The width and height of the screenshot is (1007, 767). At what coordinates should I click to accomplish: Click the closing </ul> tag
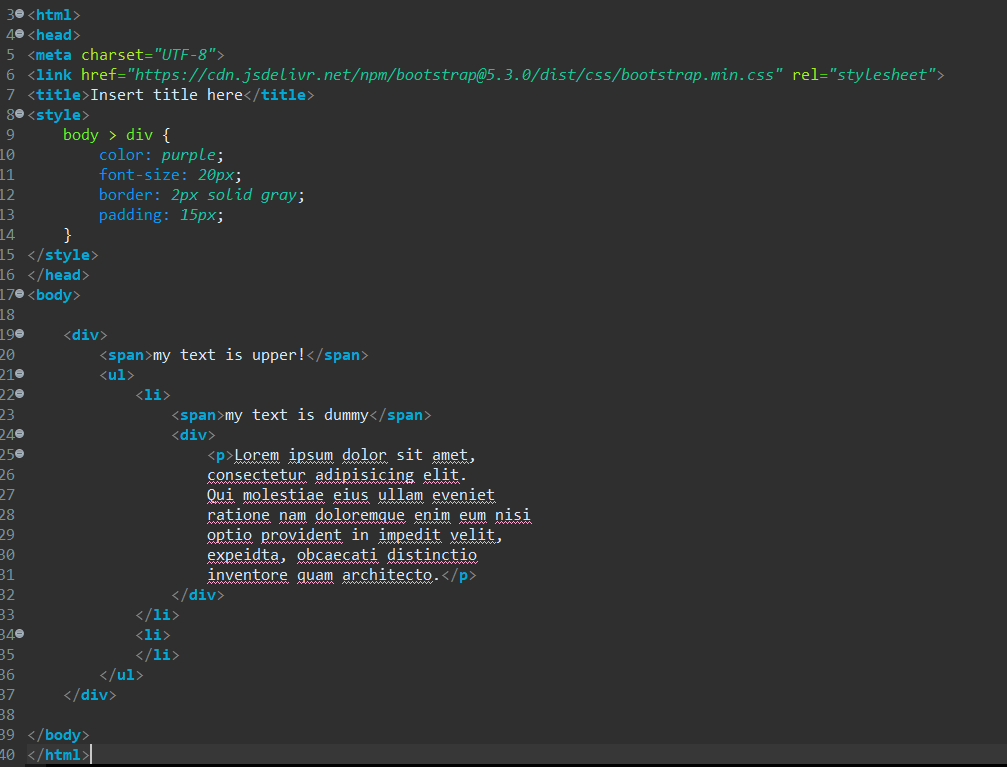(x=121, y=675)
